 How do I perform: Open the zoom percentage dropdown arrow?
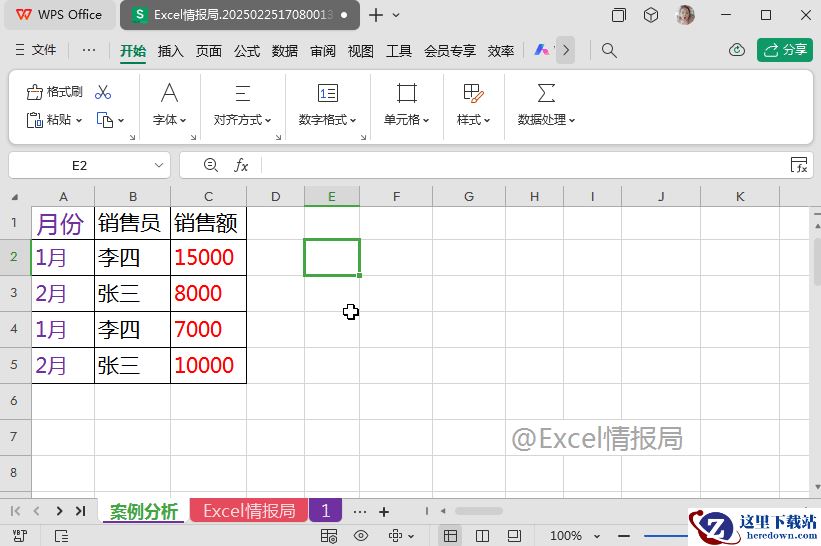[596, 536]
